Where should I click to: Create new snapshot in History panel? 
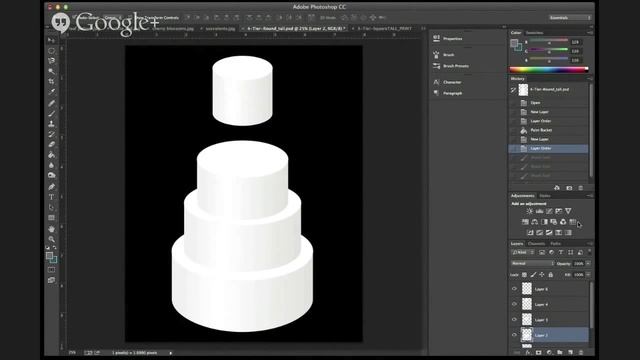click(x=569, y=188)
